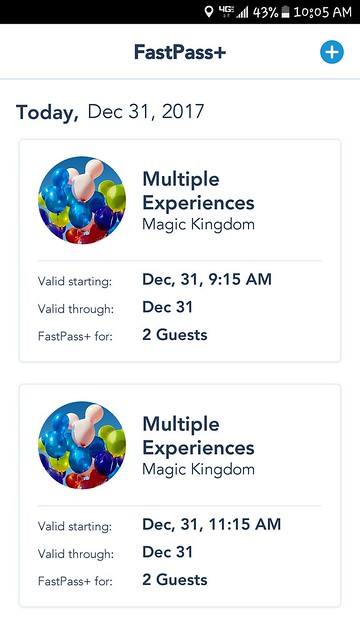Tap 2 Guests in the second FastPass card

coord(175,580)
